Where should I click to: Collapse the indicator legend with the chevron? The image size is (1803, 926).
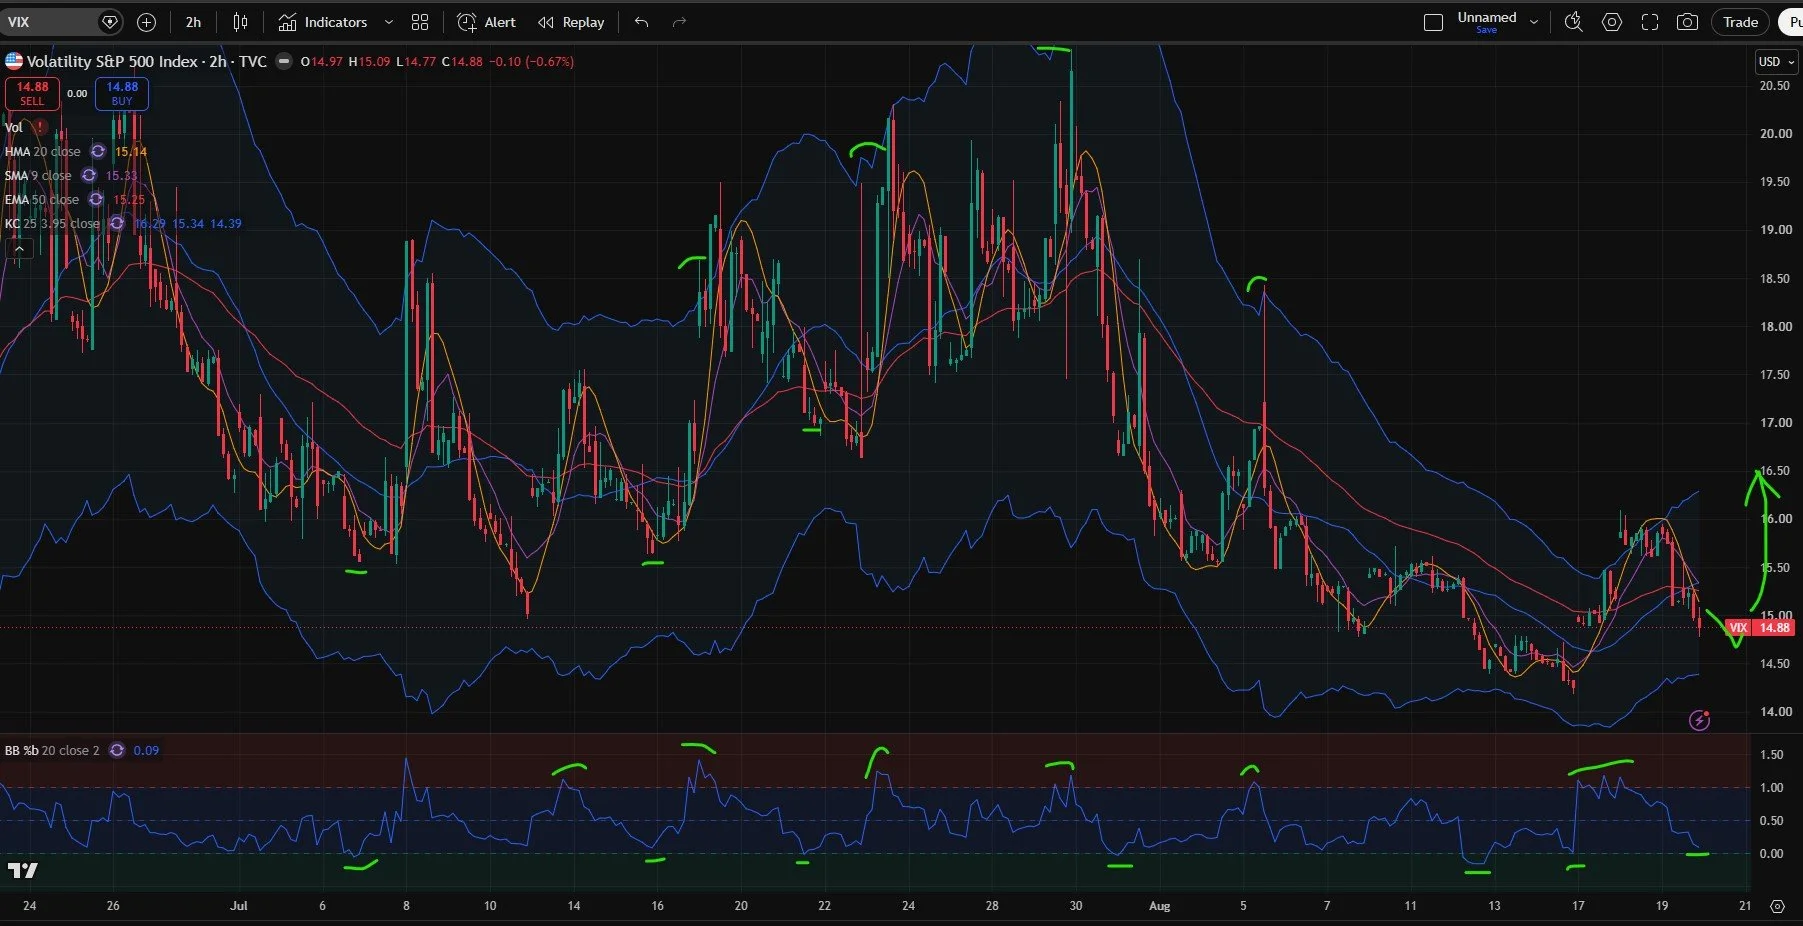pyautogui.click(x=19, y=248)
